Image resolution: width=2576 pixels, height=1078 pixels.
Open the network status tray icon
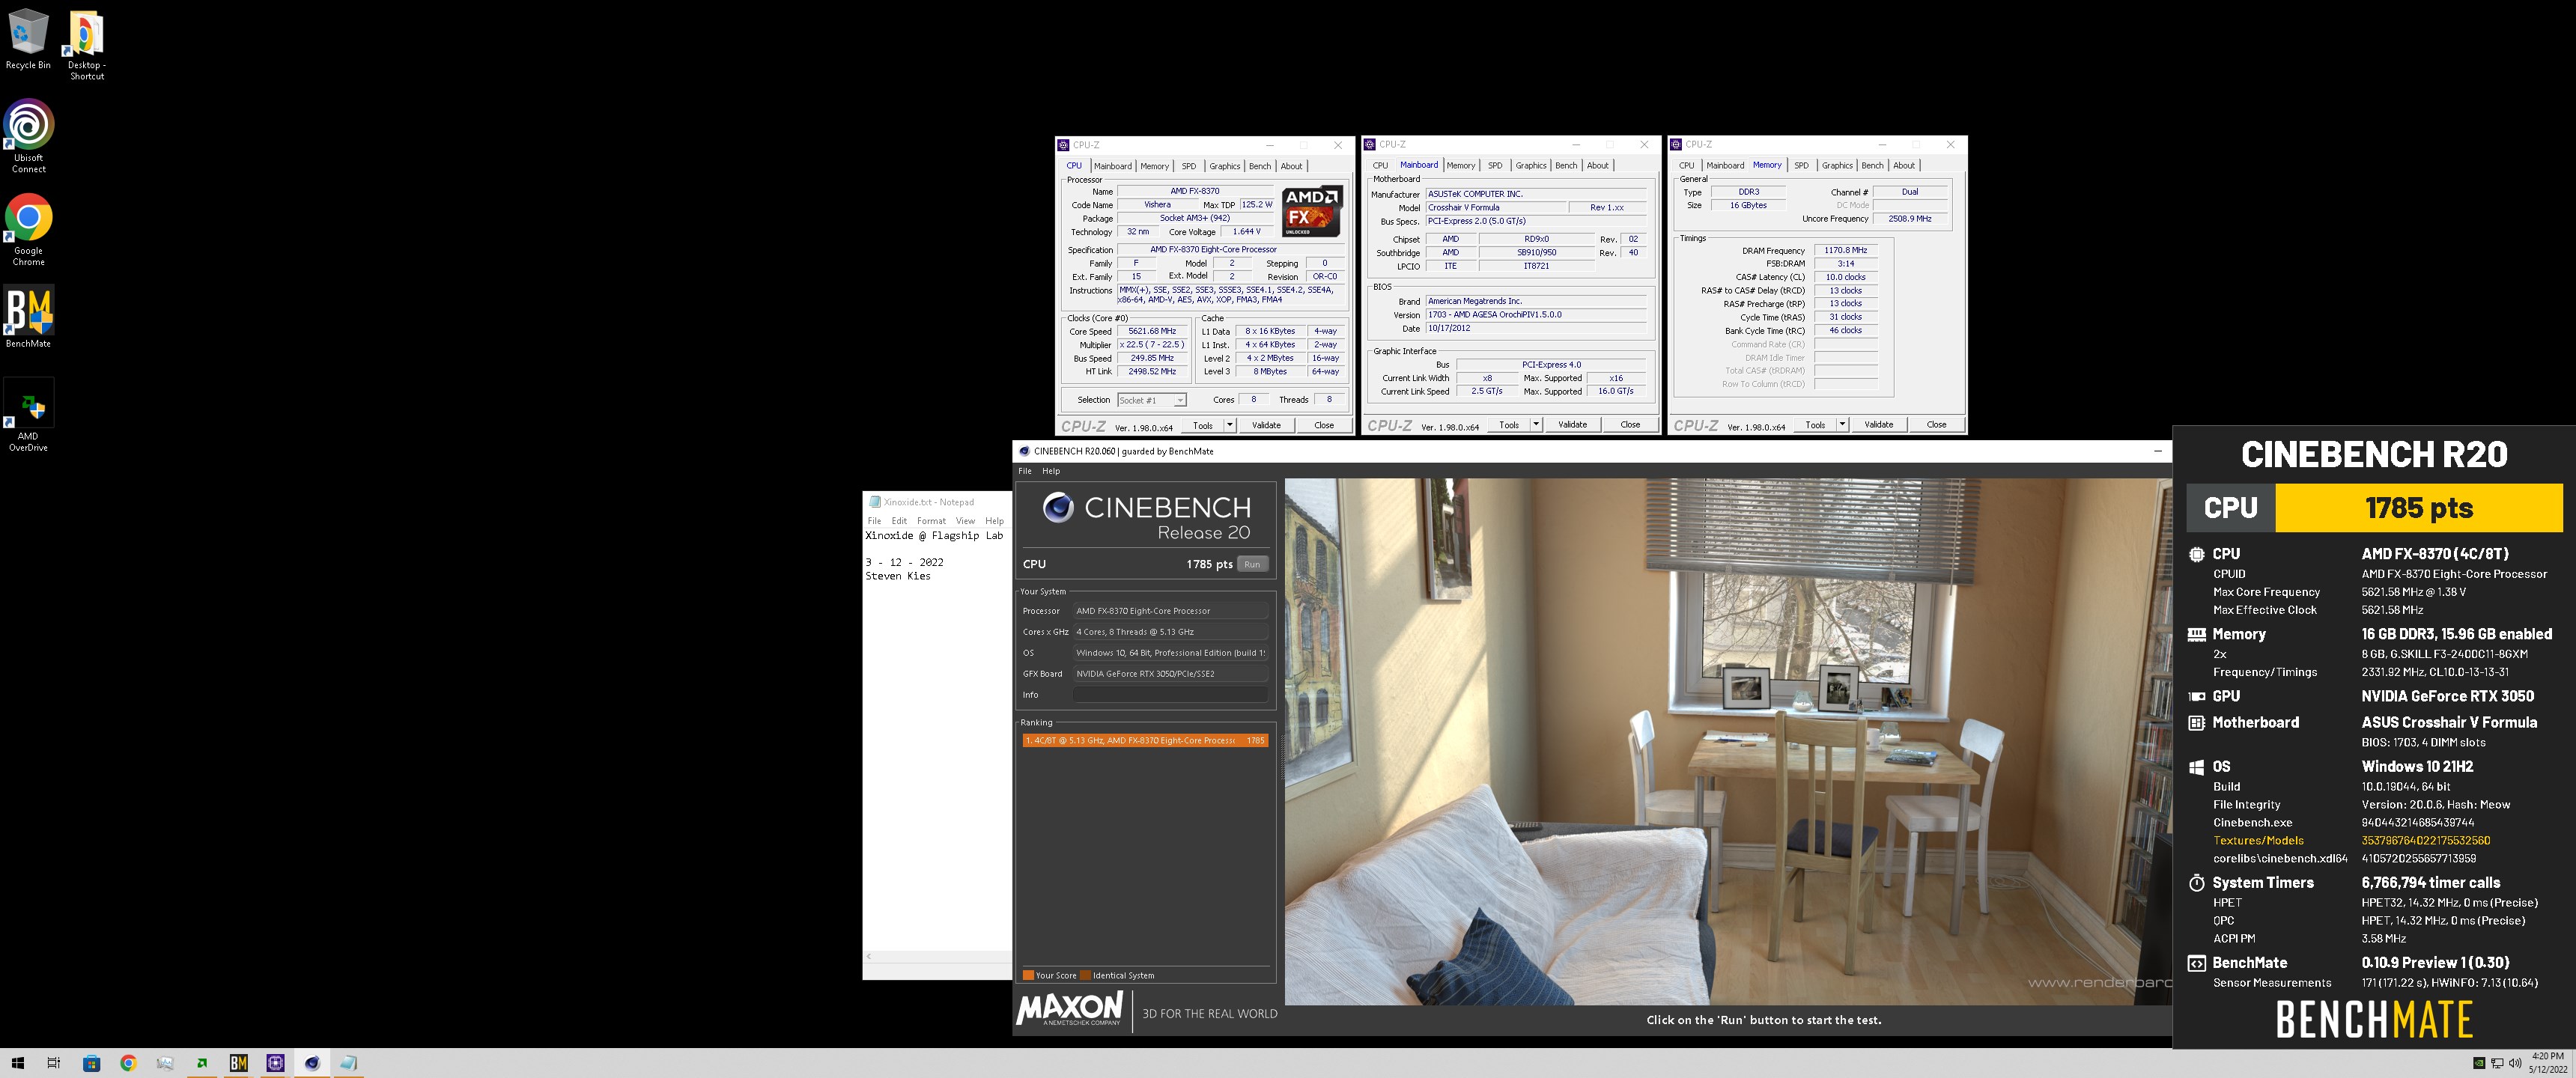[x=2496, y=1063]
